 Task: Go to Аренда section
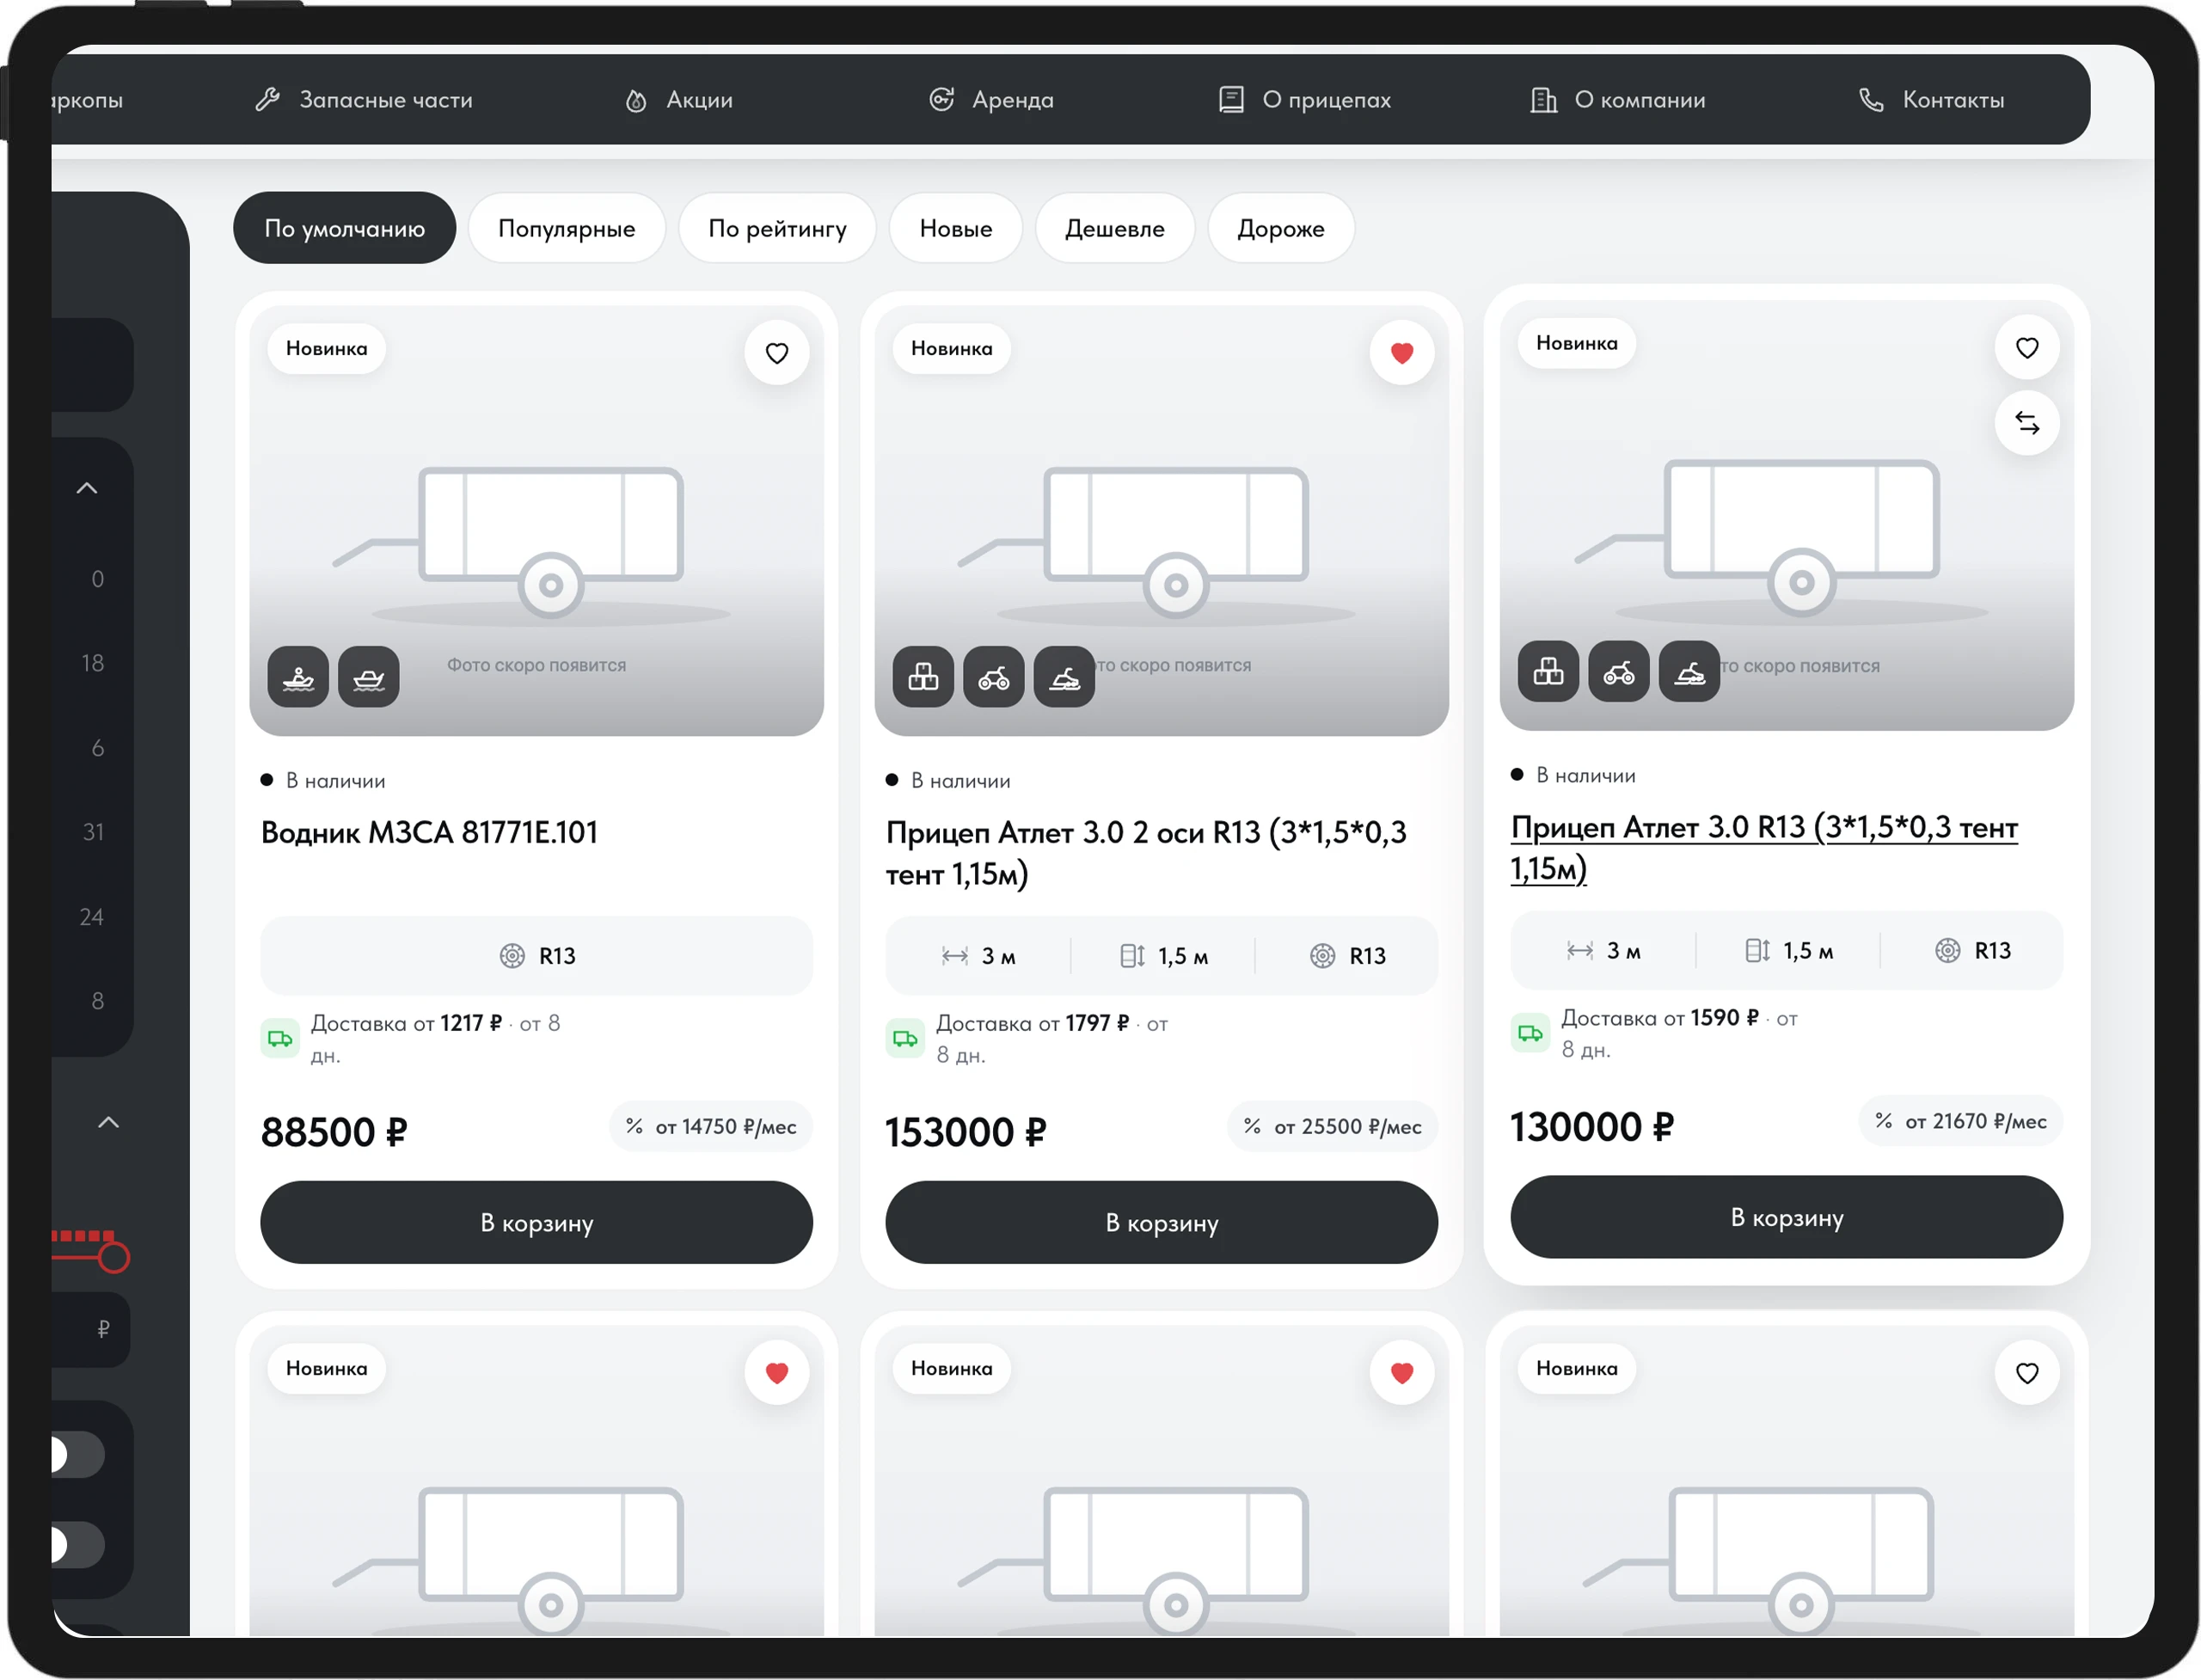tap(991, 100)
